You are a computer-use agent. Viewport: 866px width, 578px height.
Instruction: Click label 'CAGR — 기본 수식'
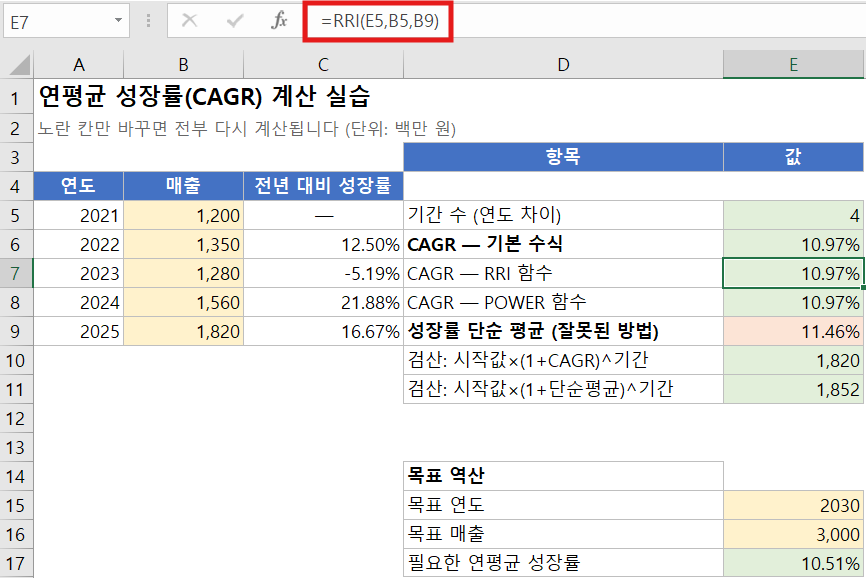(x=563, y=245)
